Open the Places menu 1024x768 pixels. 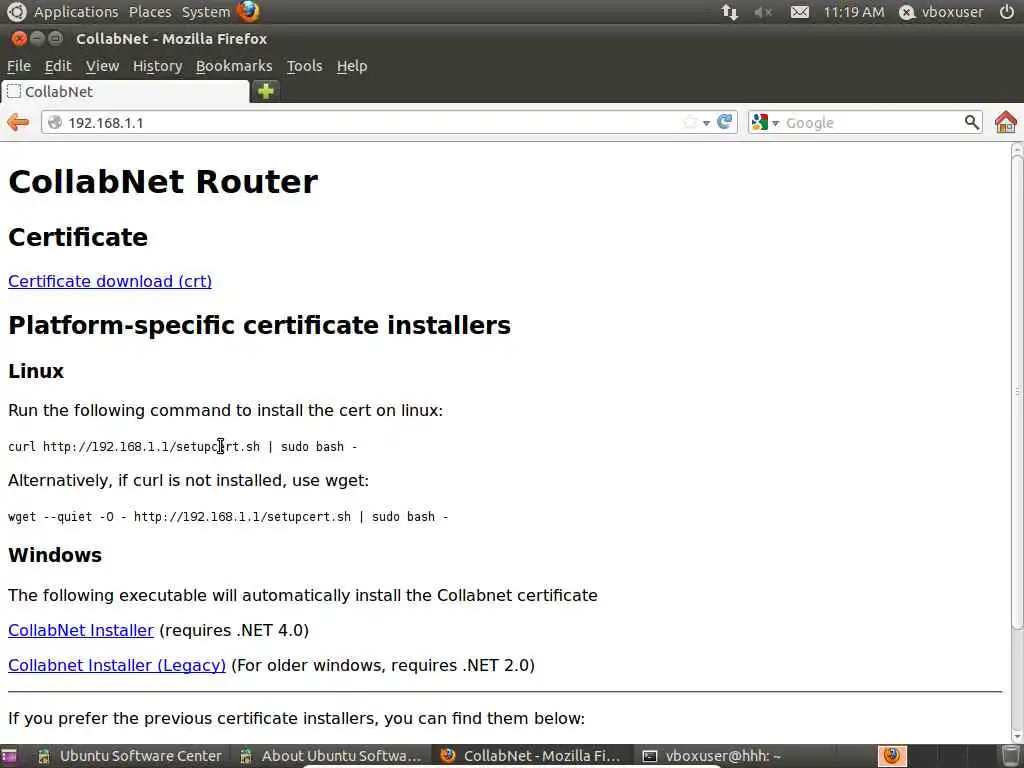pos(150,12)
